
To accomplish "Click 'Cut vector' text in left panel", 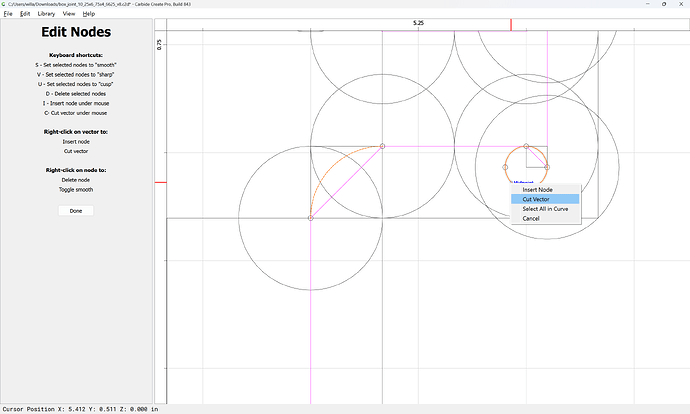I will pos(76,151).
